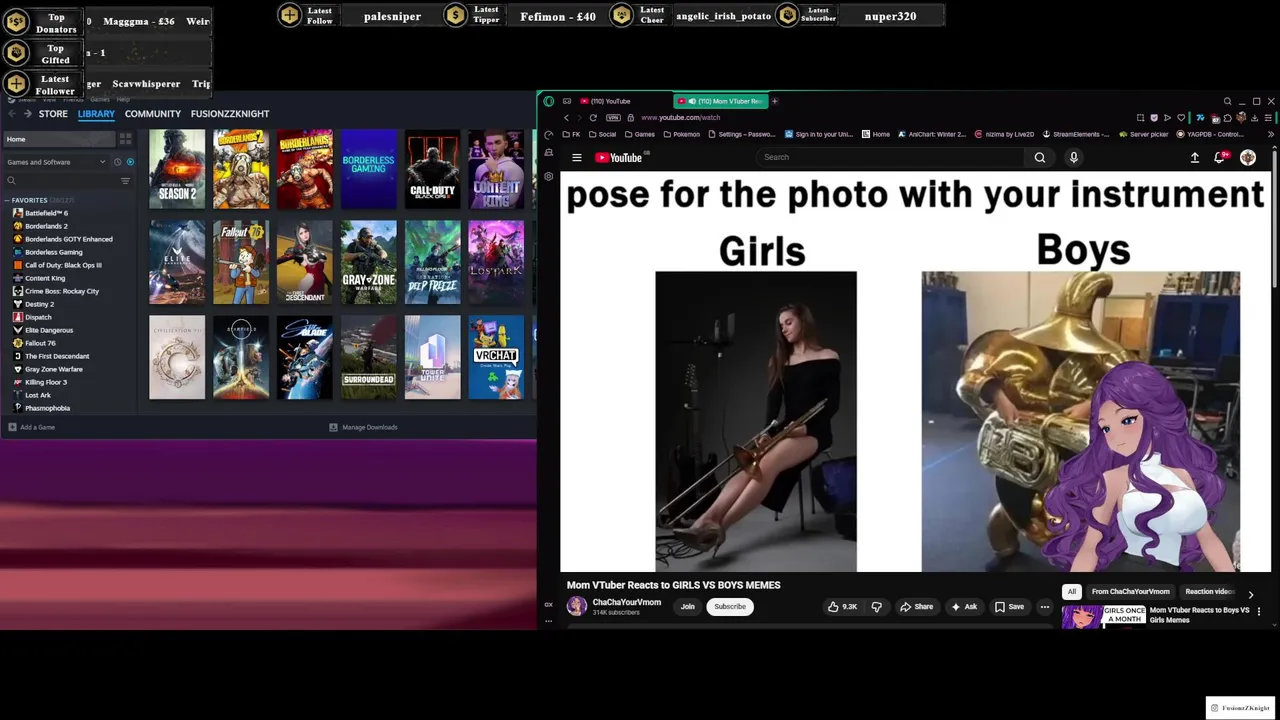Open ChaChaYourVmom channel name link
This screenshot has width=1280, height=720.
pos(627,602)
